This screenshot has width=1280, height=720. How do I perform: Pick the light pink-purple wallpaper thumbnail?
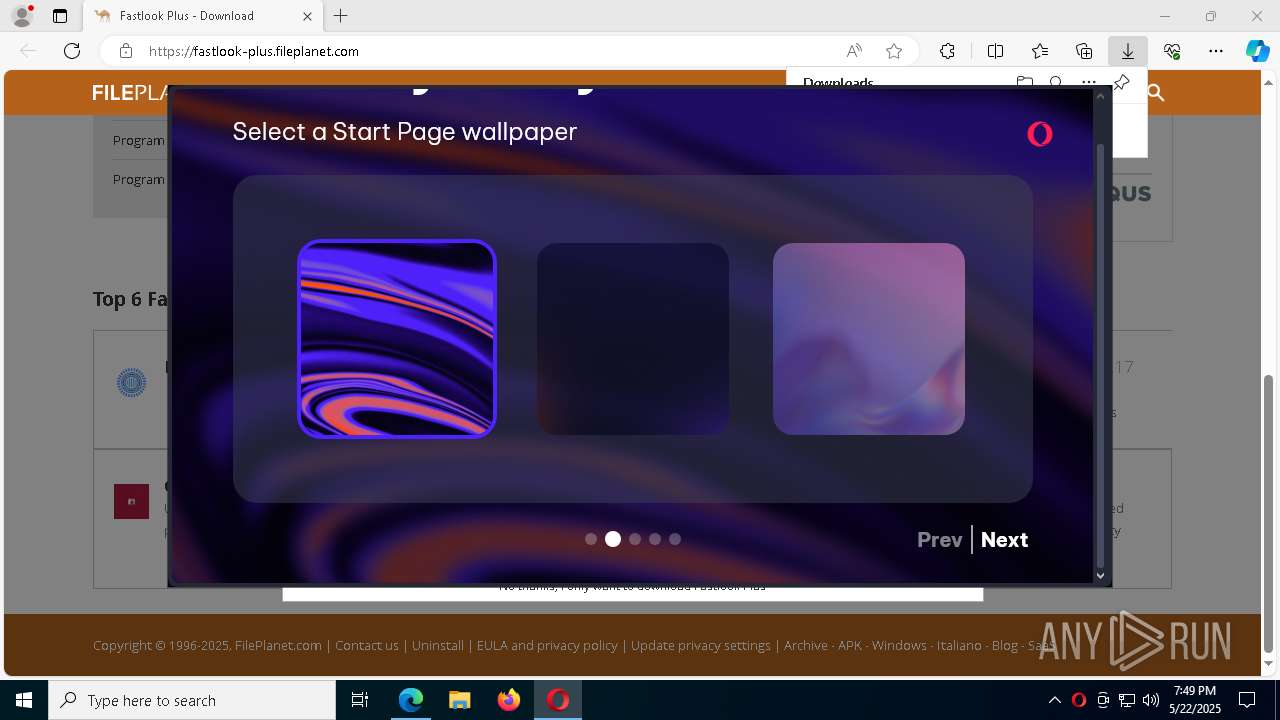(869, 339)
